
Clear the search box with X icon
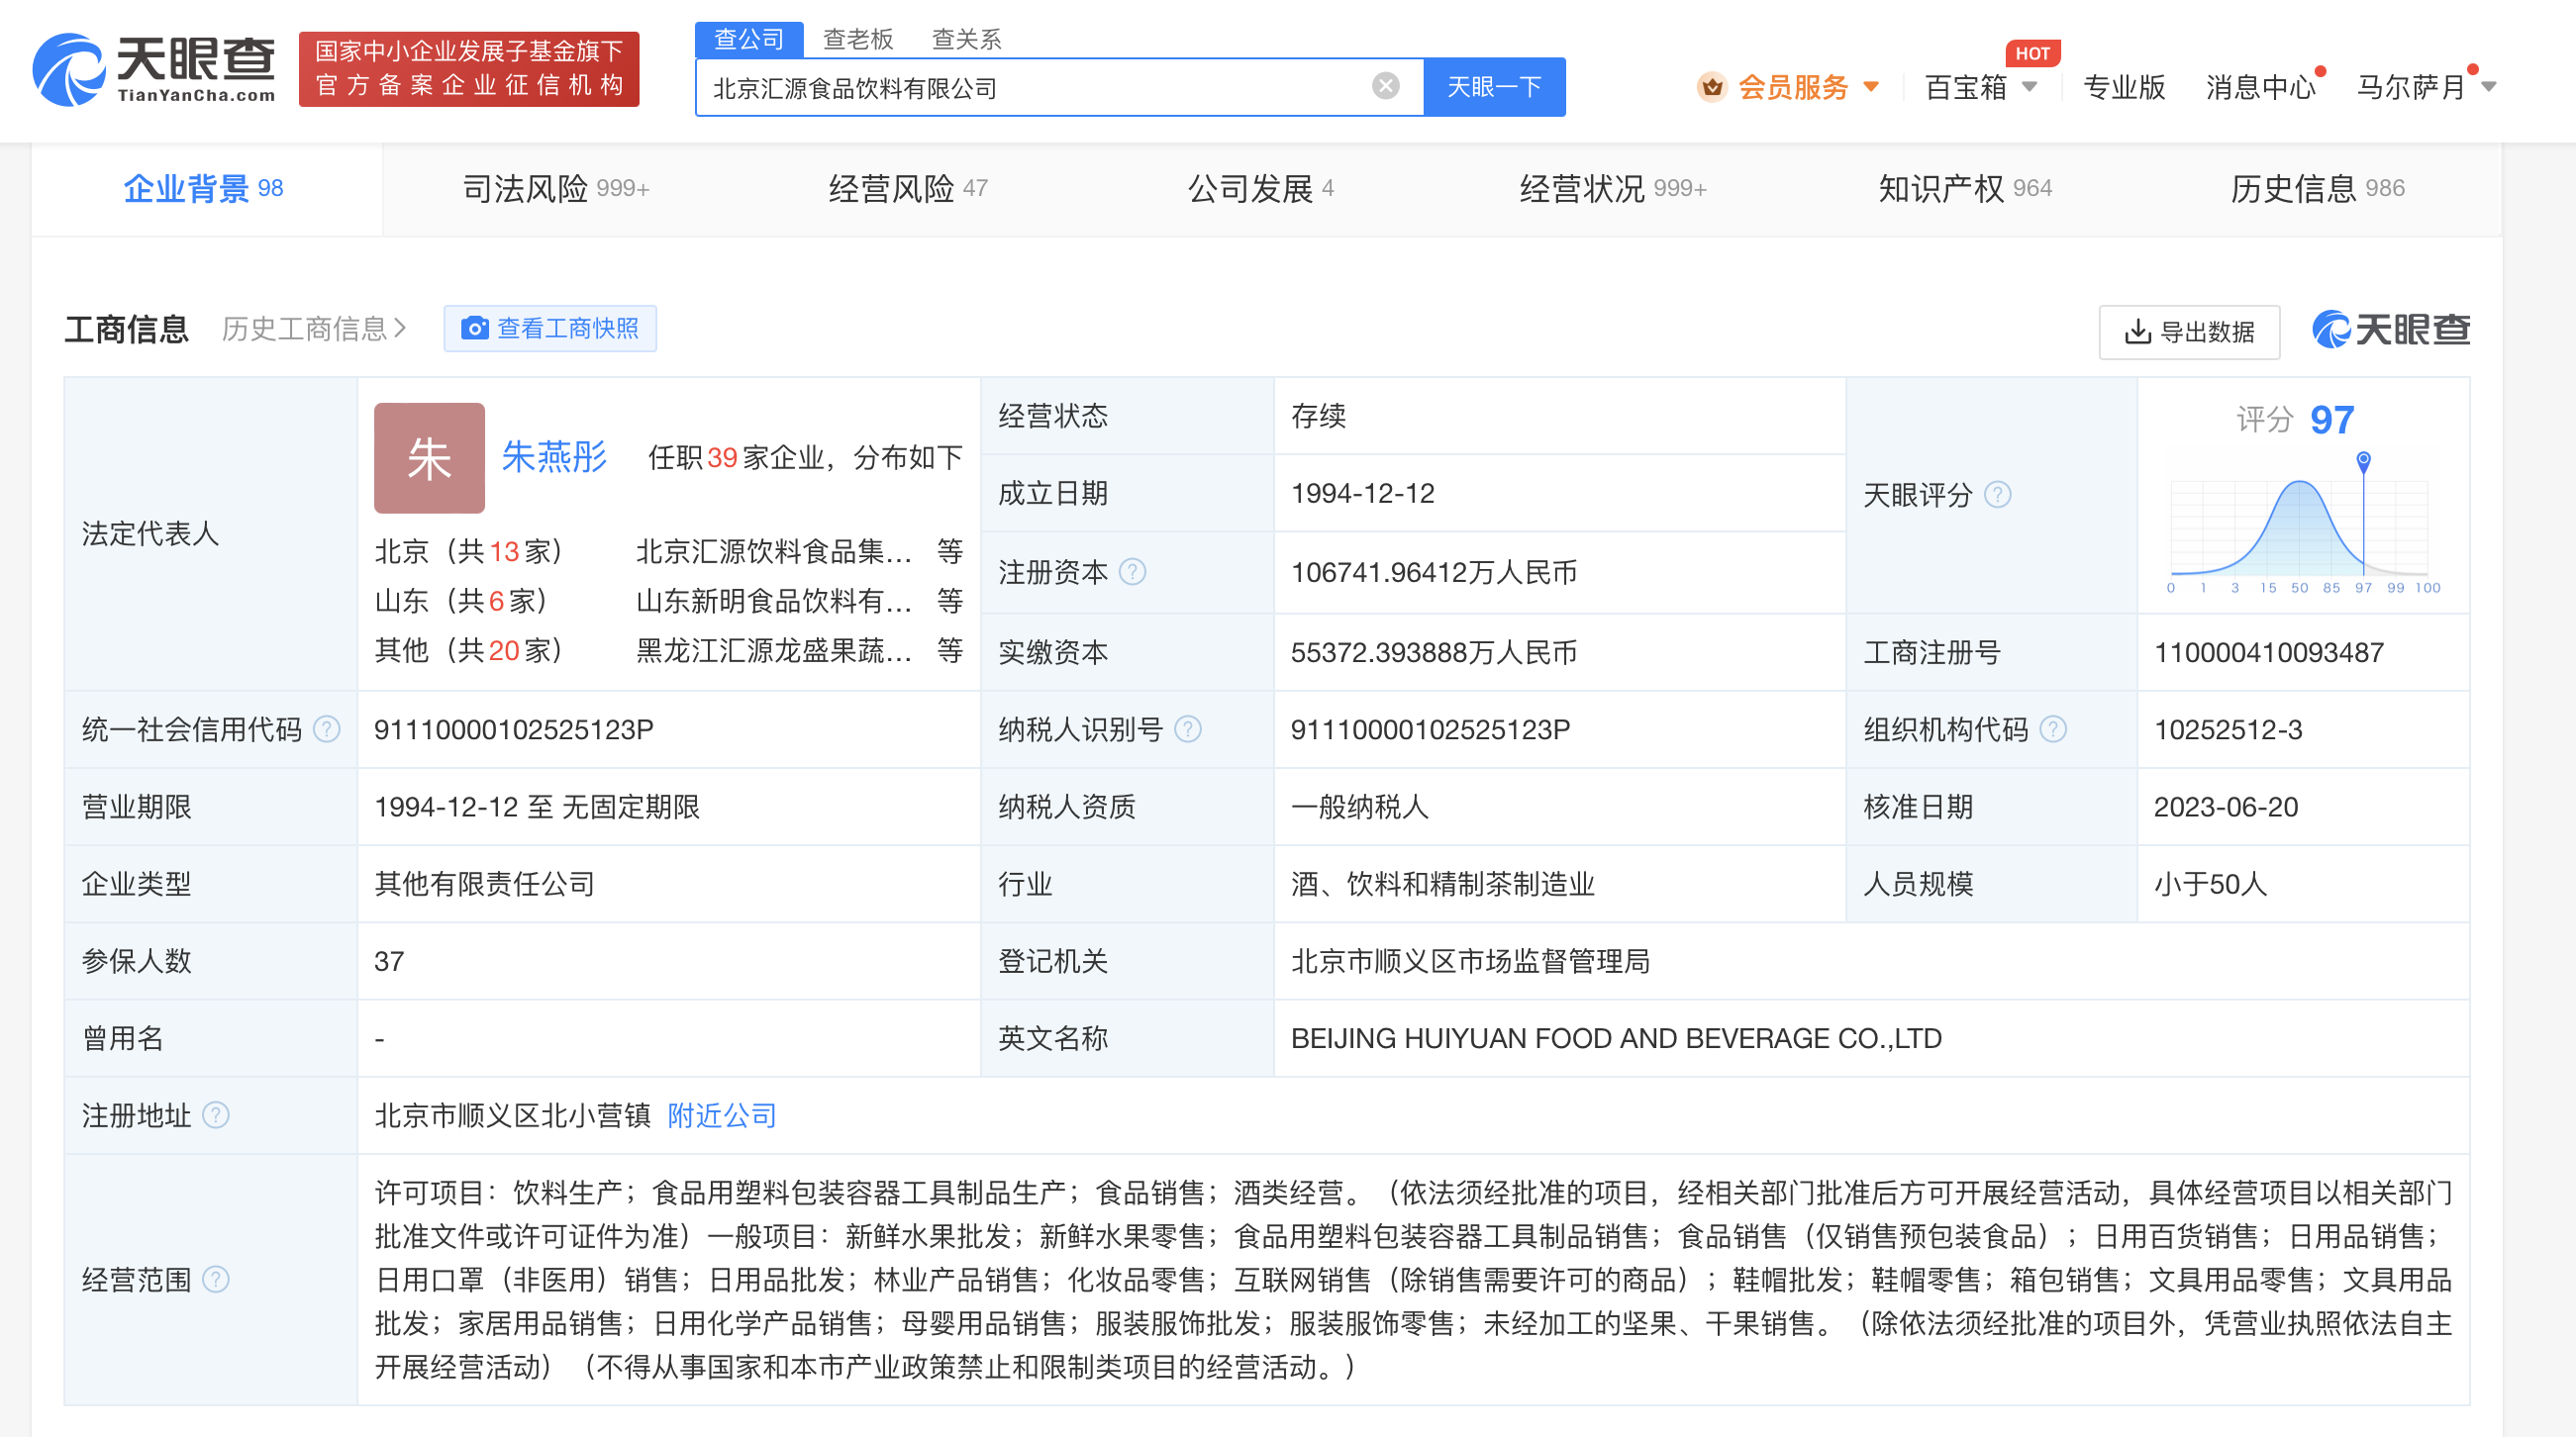(1385, 86)
